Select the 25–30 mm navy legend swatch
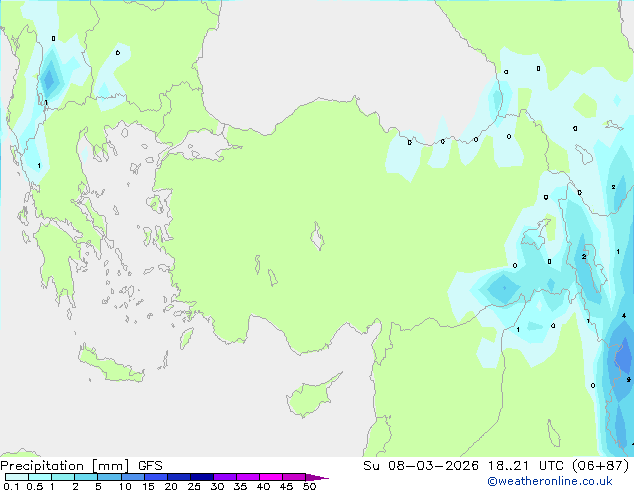 coord(202,477)
